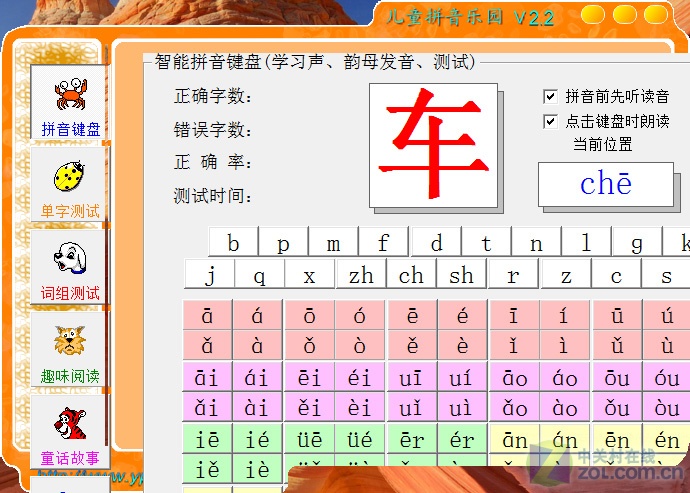Tap the t initial key
The height and width of the screenshot is (493, 690).
coord(486,242)
